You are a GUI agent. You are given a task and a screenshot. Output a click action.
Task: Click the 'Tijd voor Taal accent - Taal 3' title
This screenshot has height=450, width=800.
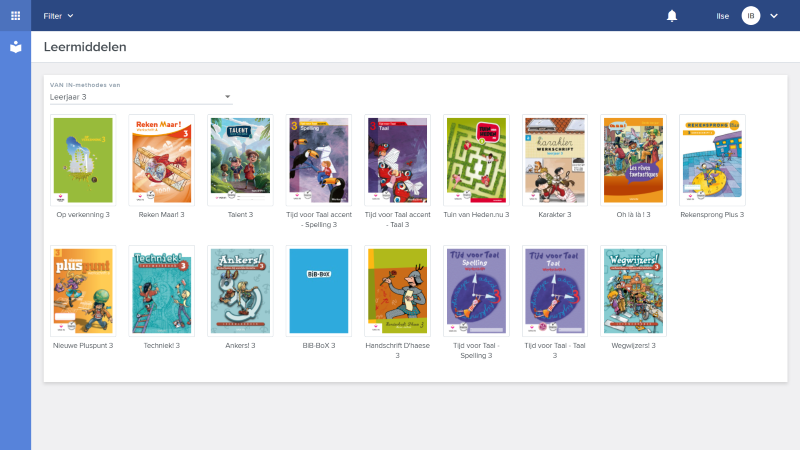397,220
